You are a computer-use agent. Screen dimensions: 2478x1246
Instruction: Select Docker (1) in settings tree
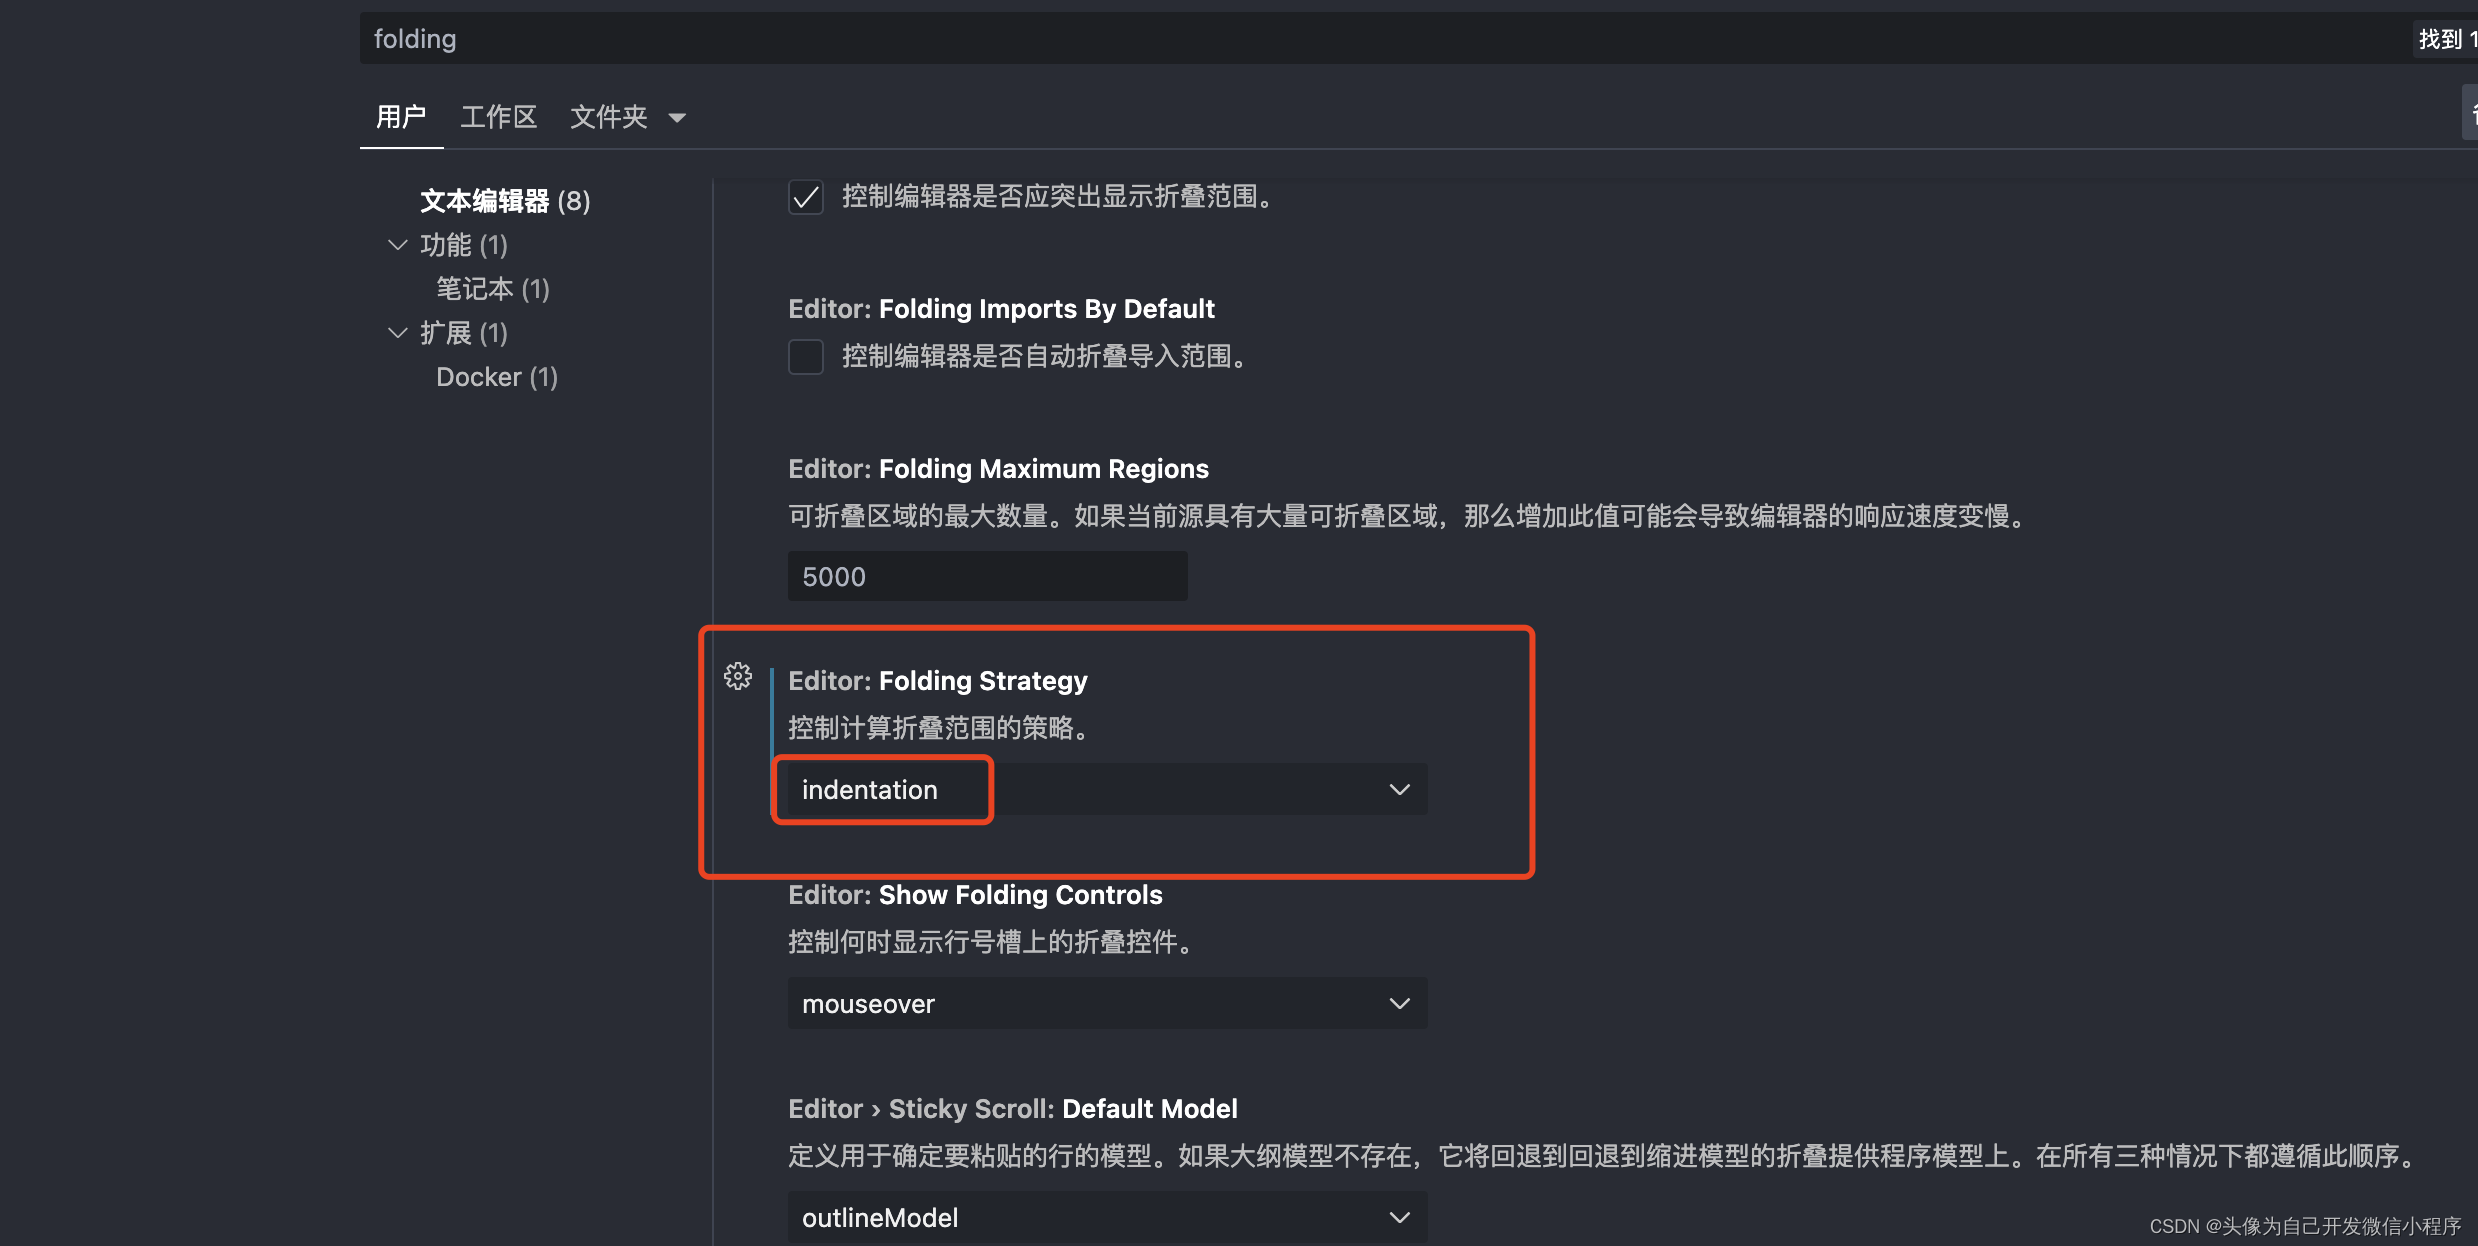(x=496, y=377)
